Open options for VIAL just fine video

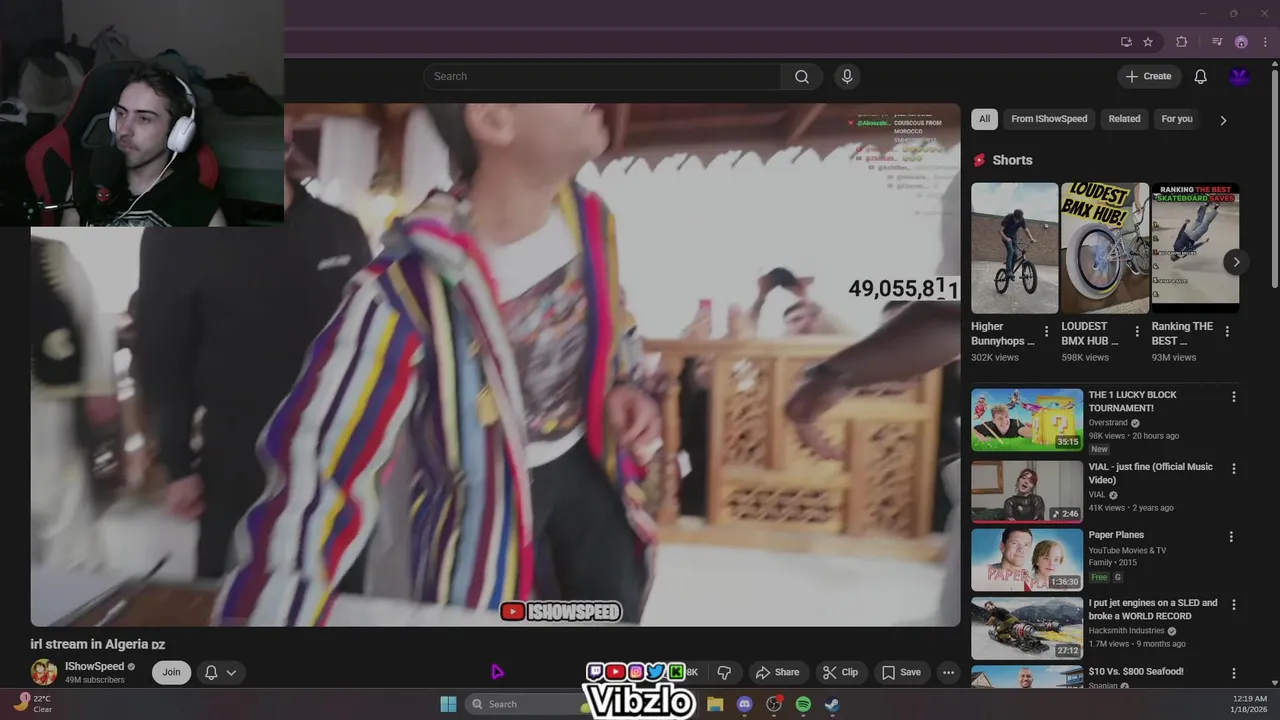coord(1233,468)
